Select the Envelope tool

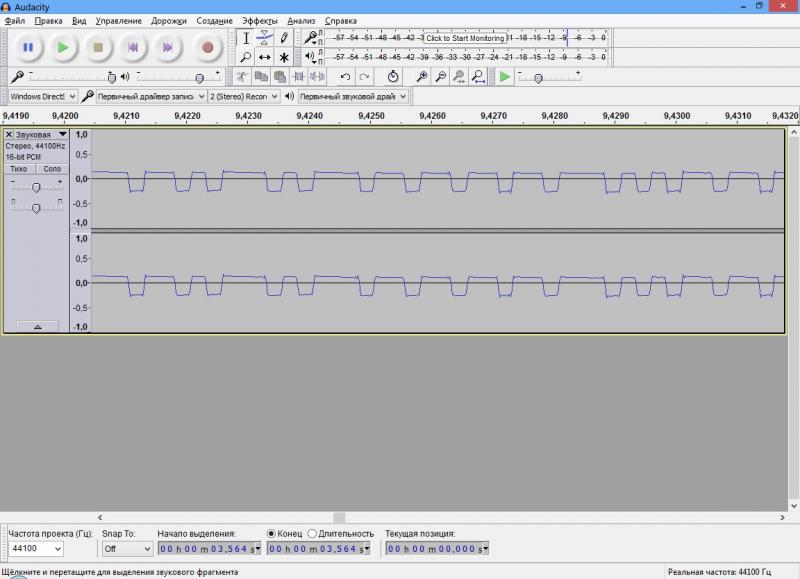(x=264, y=38)
